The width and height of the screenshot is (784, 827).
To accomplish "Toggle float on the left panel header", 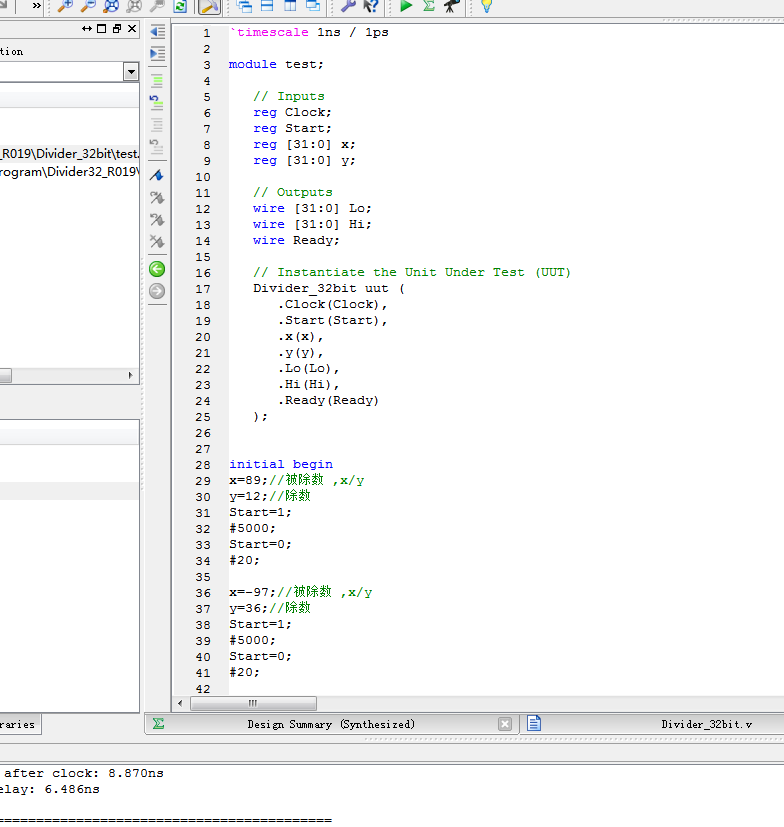I will pos(117,29).
